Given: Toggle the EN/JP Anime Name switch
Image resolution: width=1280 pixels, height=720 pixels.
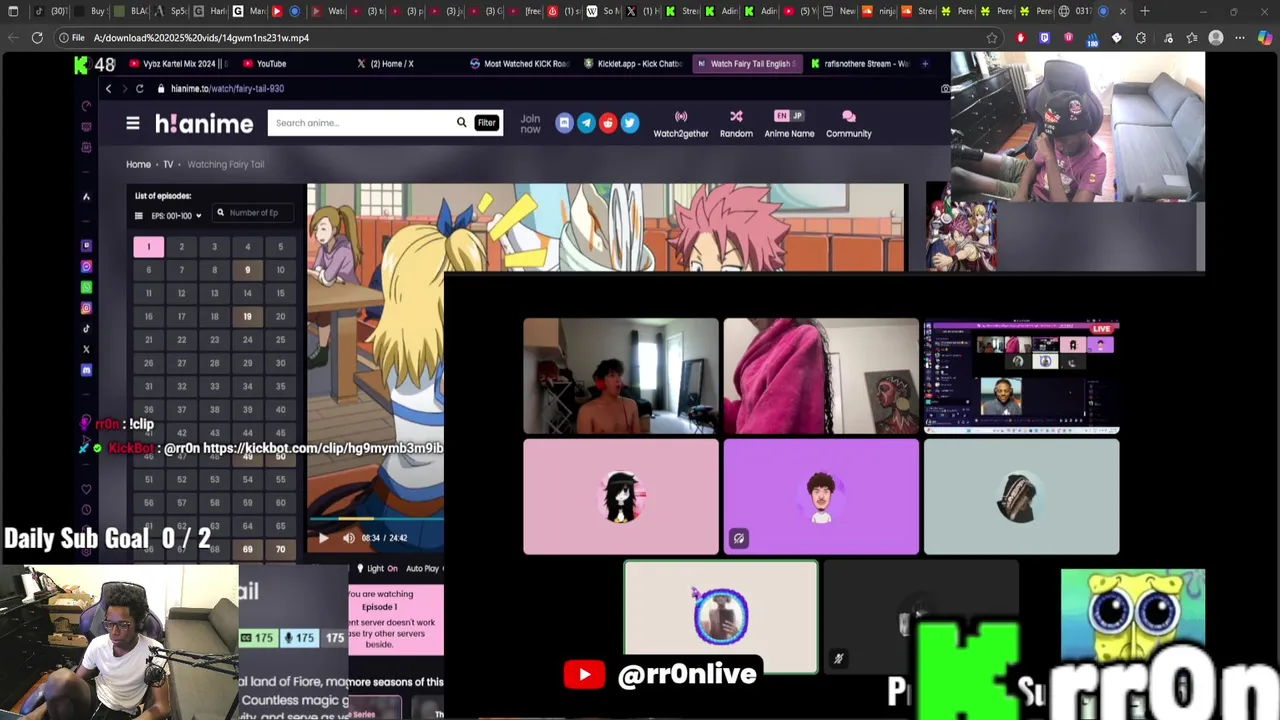Looking at the screenshot, I should click(x=789, y=115).
